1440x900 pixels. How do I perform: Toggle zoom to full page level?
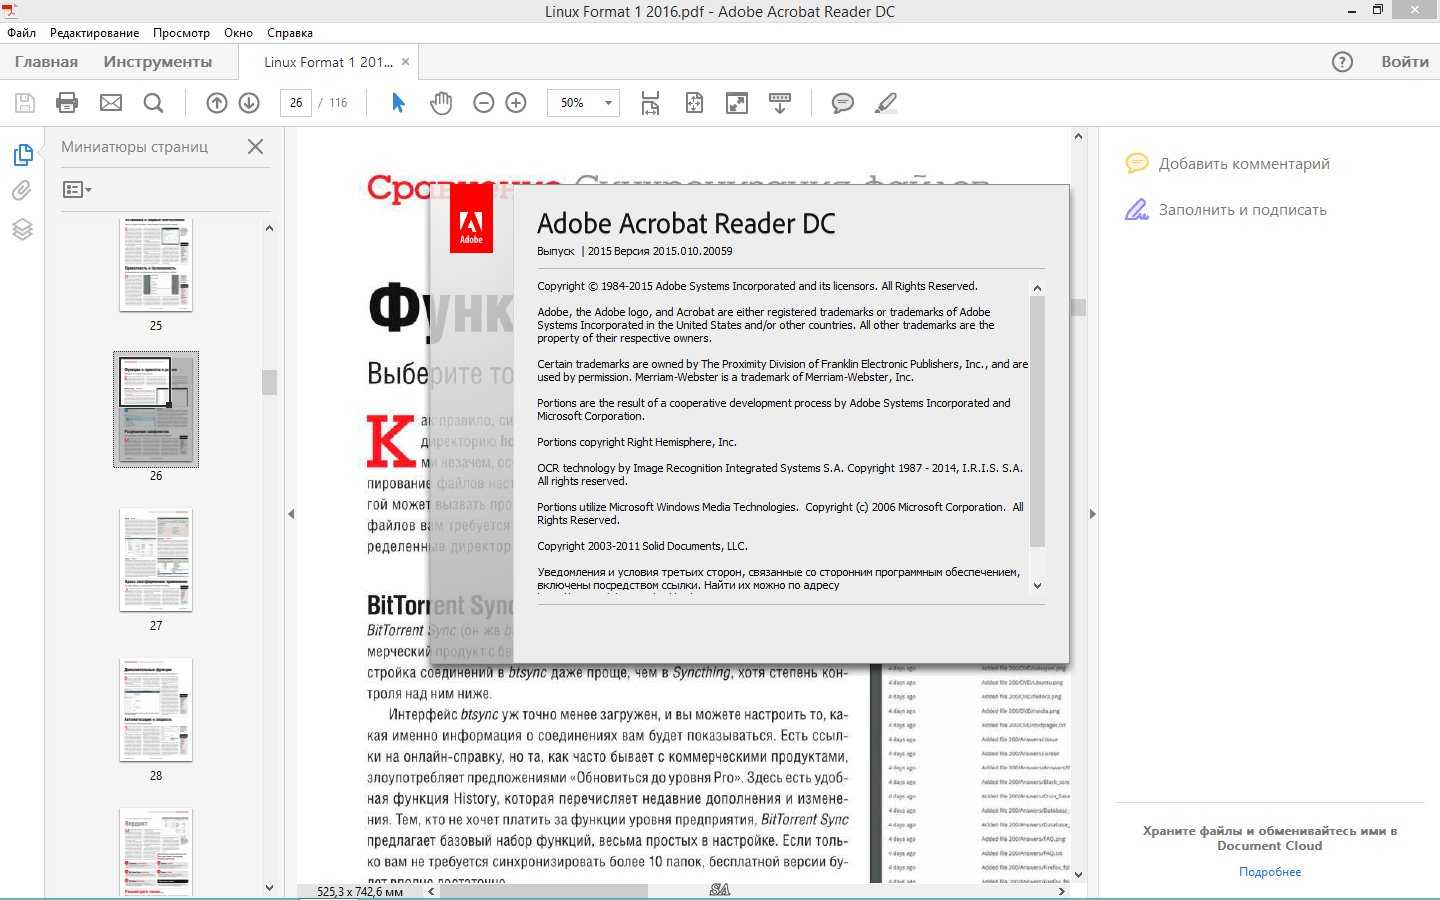coord(694,102)
